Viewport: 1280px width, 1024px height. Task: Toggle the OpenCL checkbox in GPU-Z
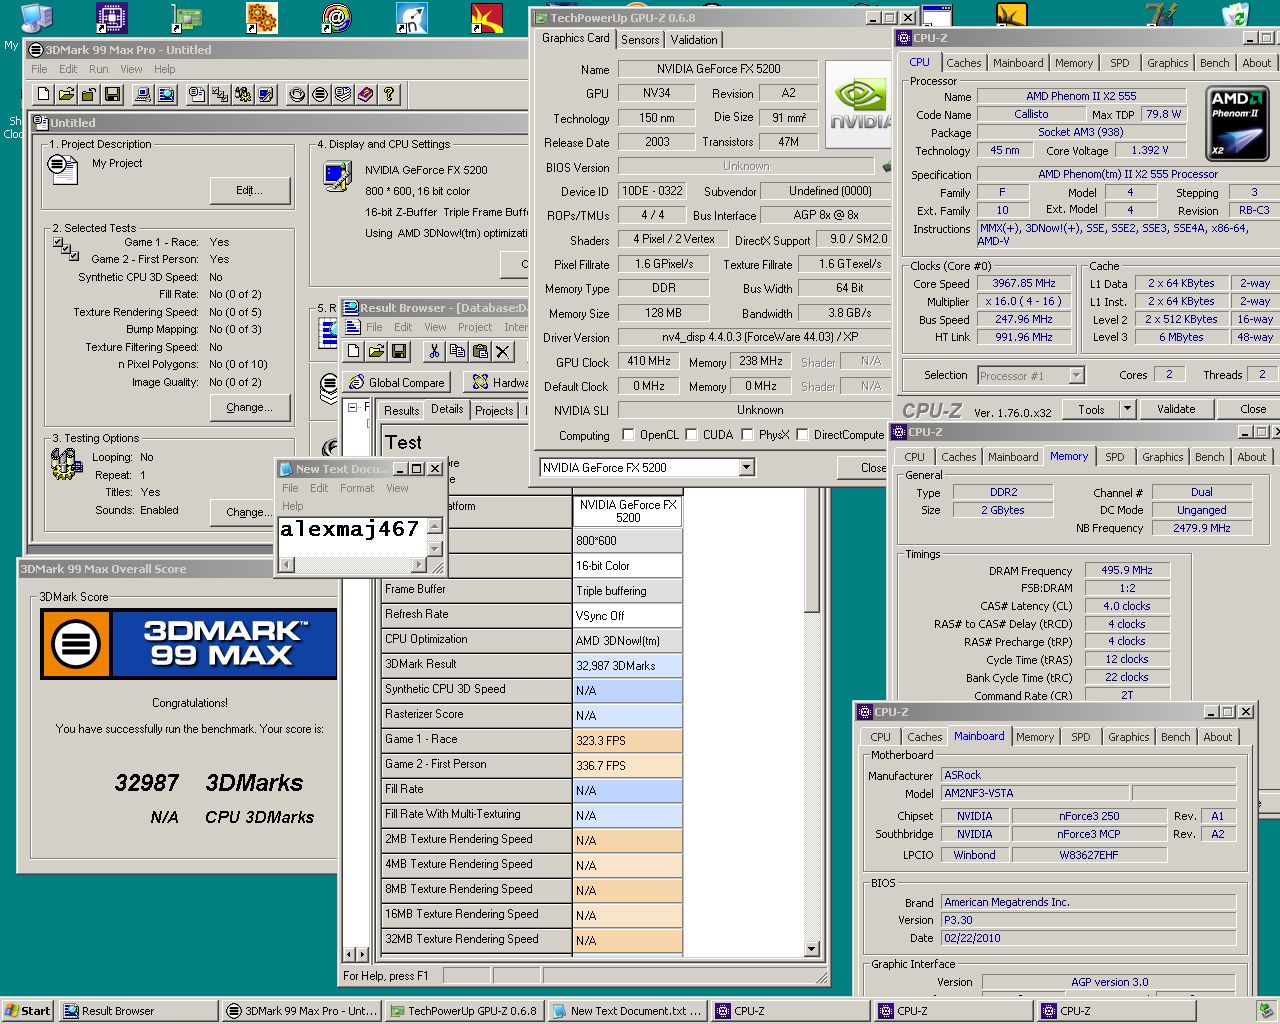[628, 435]
